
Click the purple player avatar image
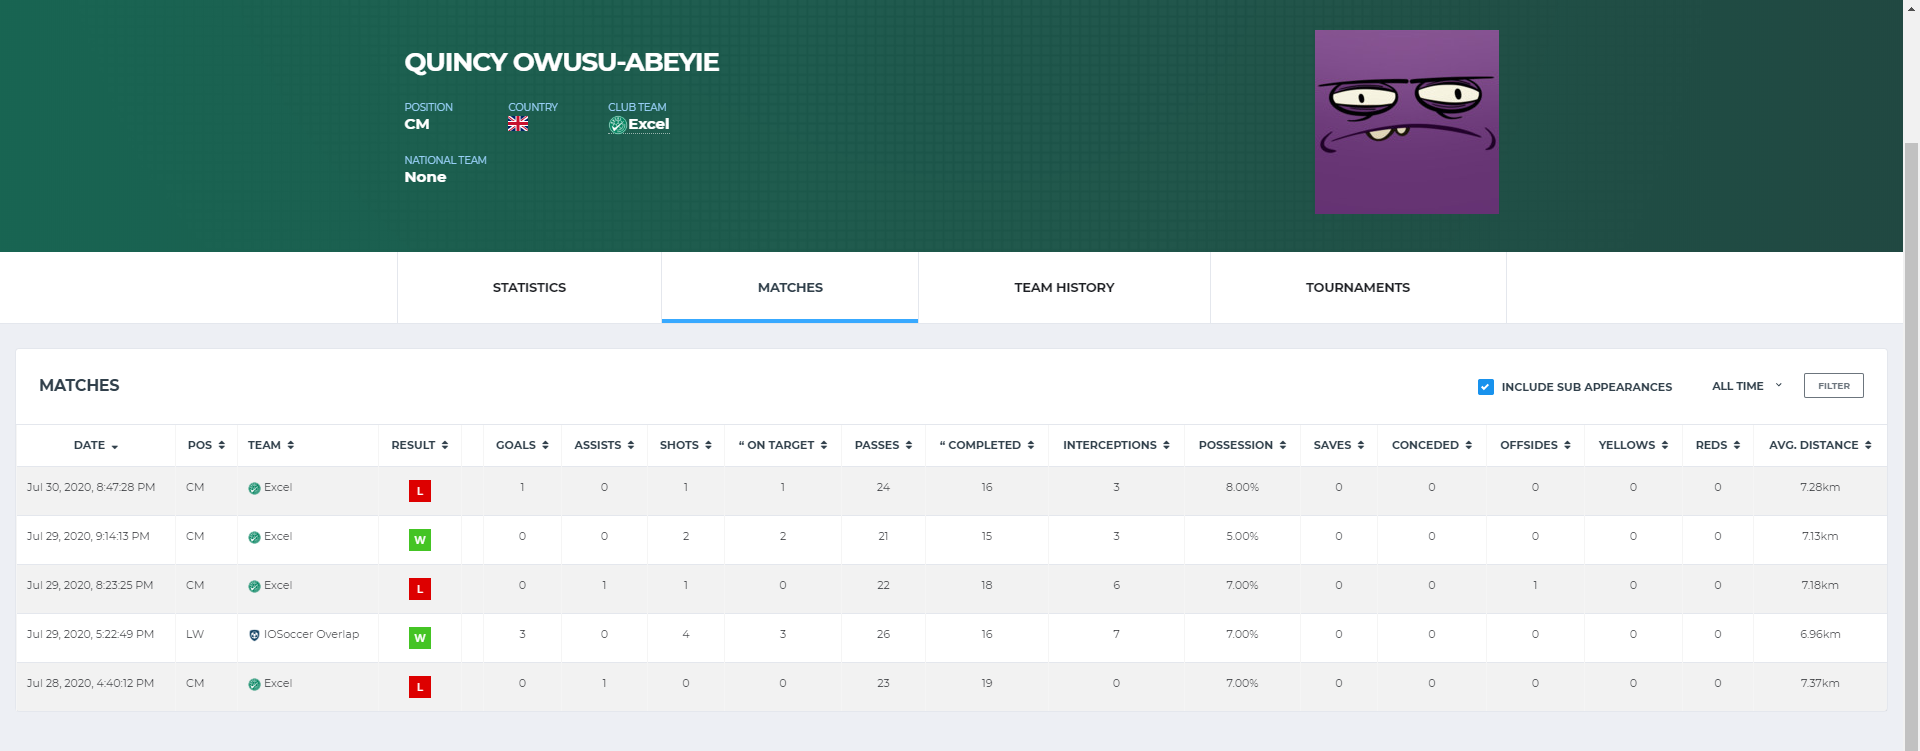[1406, 121]
